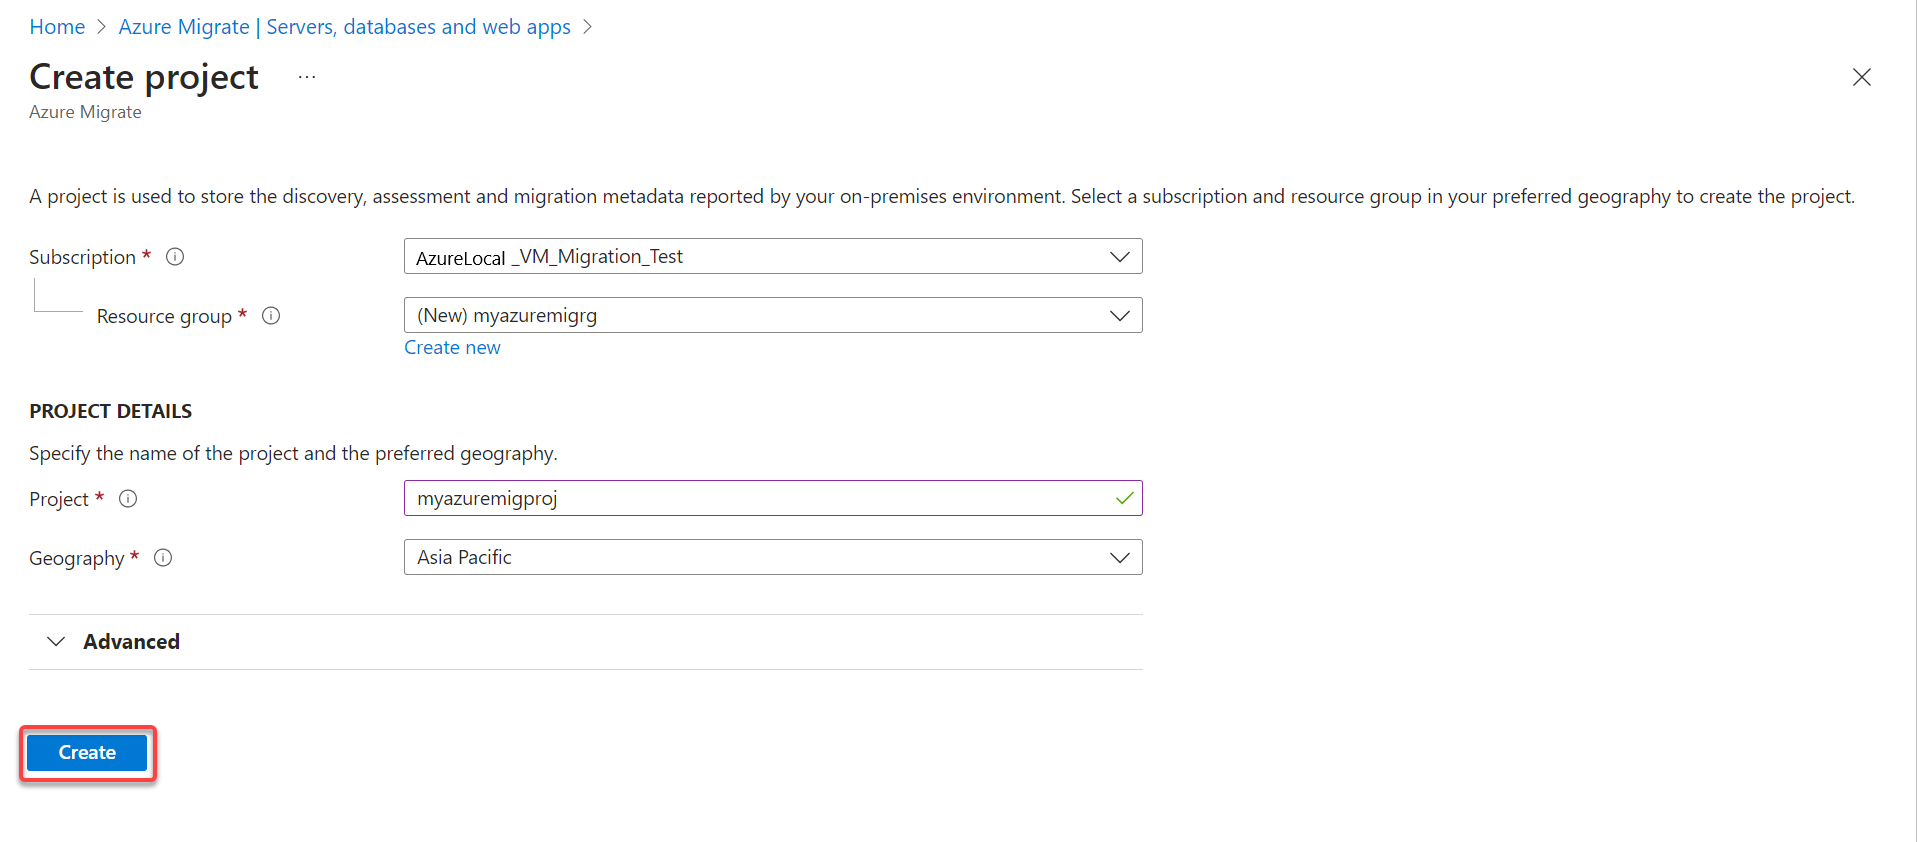Click the Resource group field label

click(x=164, y=317)
